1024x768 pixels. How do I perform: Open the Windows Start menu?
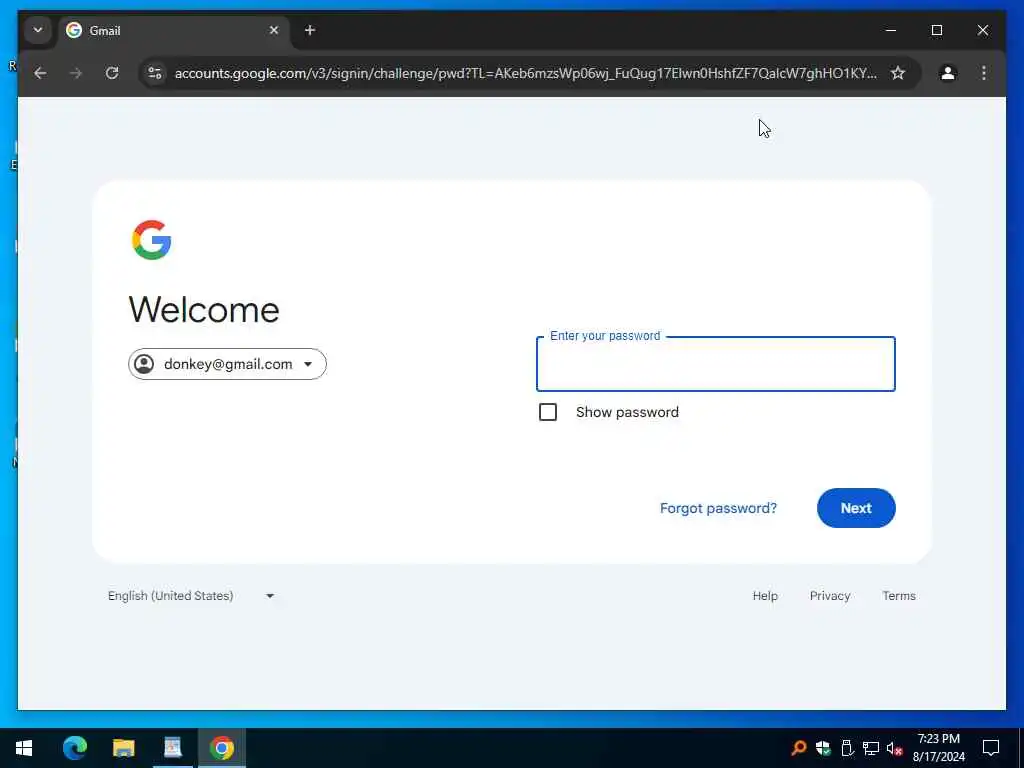[24, 748]
